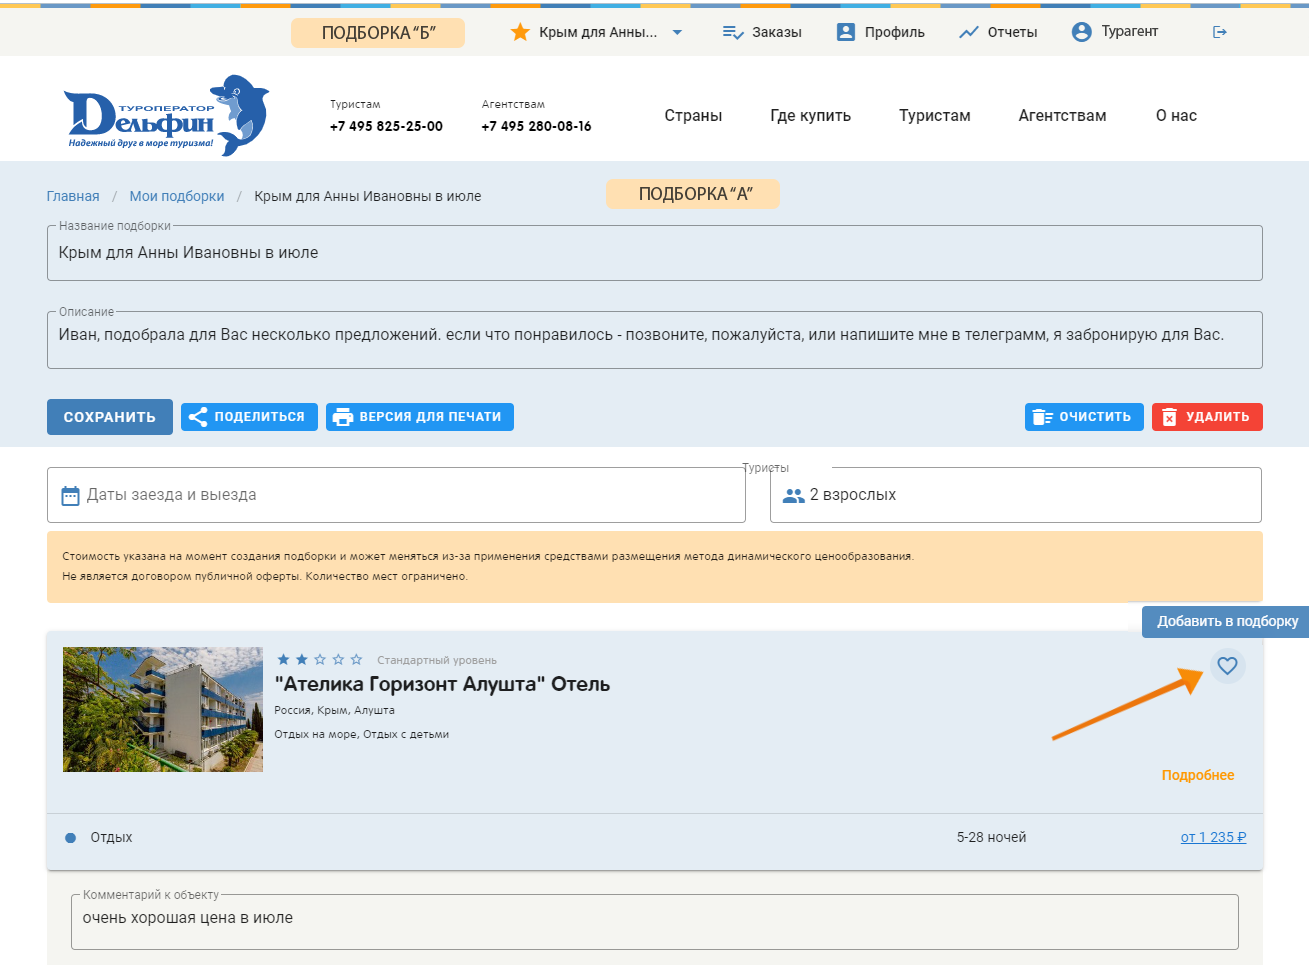Toggle the heart icon on hotel card
The width and height of the screenshot is (1309, 965).
1227,666
